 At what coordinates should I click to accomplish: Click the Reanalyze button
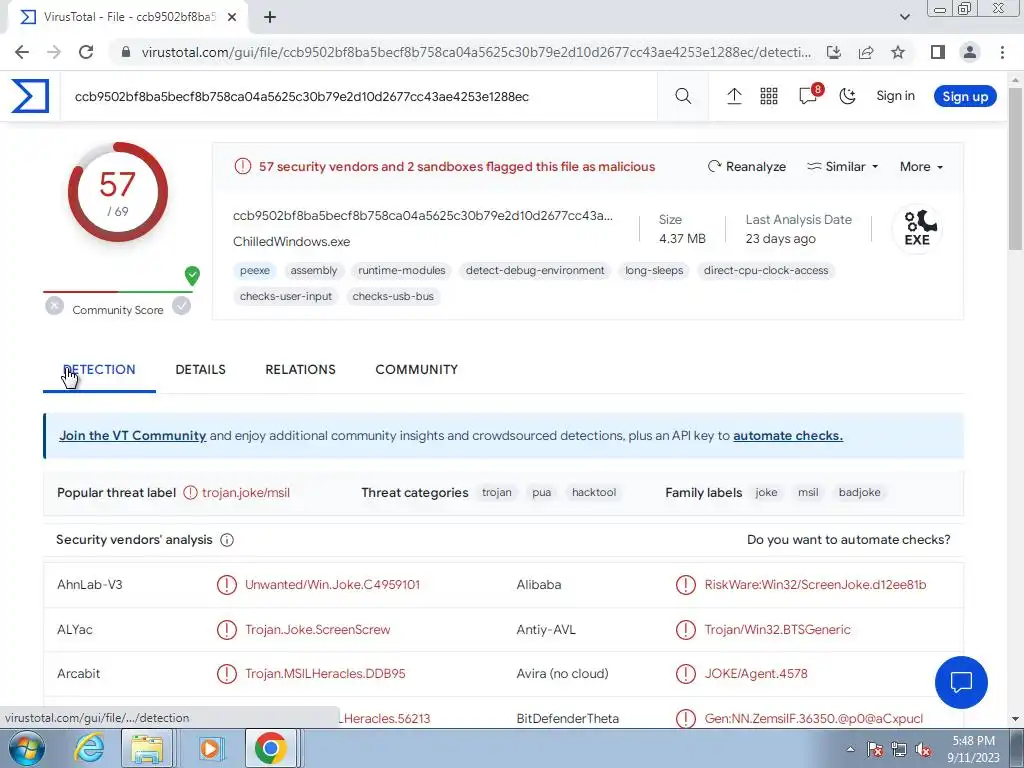click(x=746, y=167)
